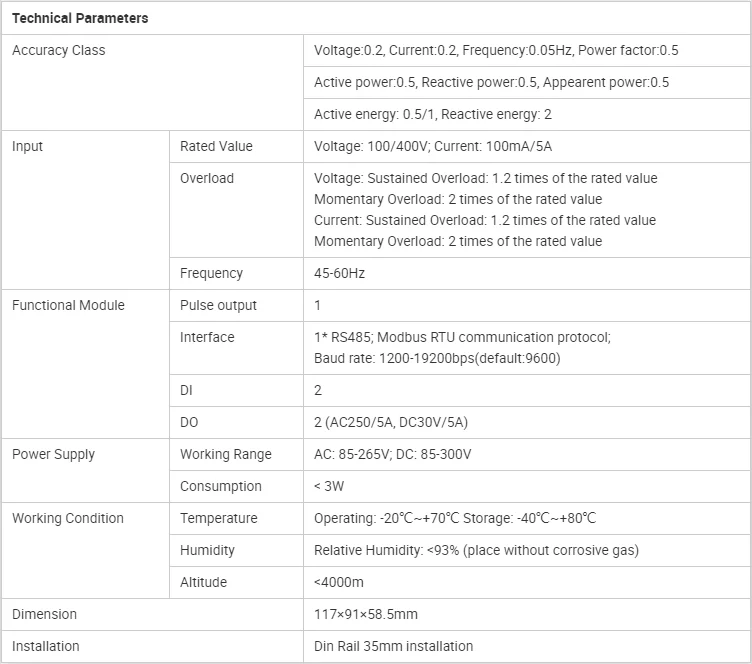752x664 pixels.
Task: Select the Overload label cell
Action: pos(207,178)
